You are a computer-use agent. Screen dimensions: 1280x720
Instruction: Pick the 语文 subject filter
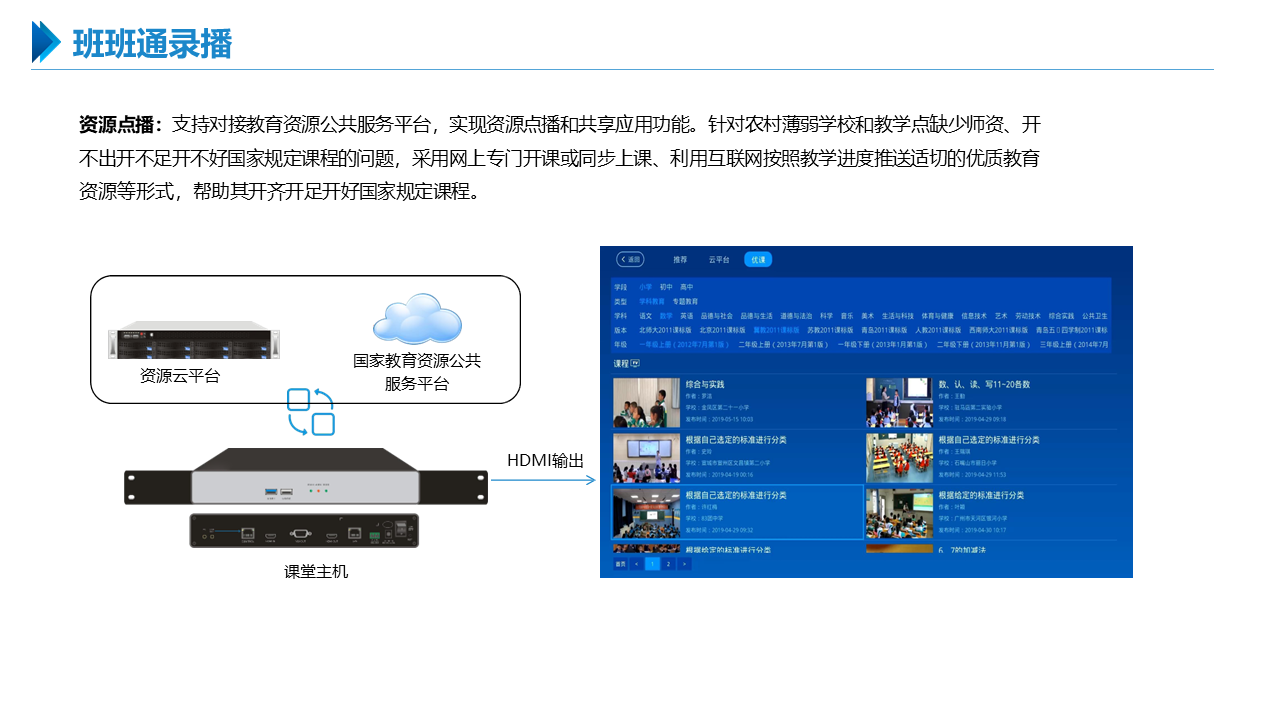[645, 315]
